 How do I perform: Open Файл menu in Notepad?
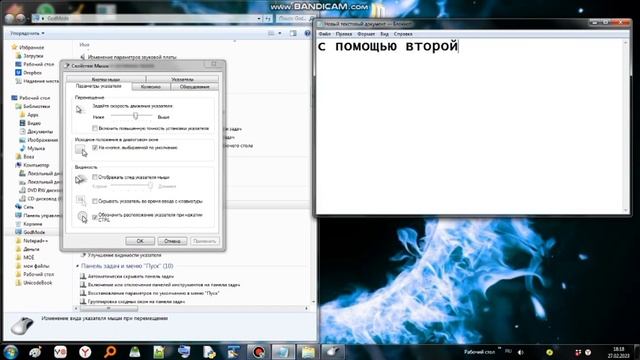tap(324, 34)
